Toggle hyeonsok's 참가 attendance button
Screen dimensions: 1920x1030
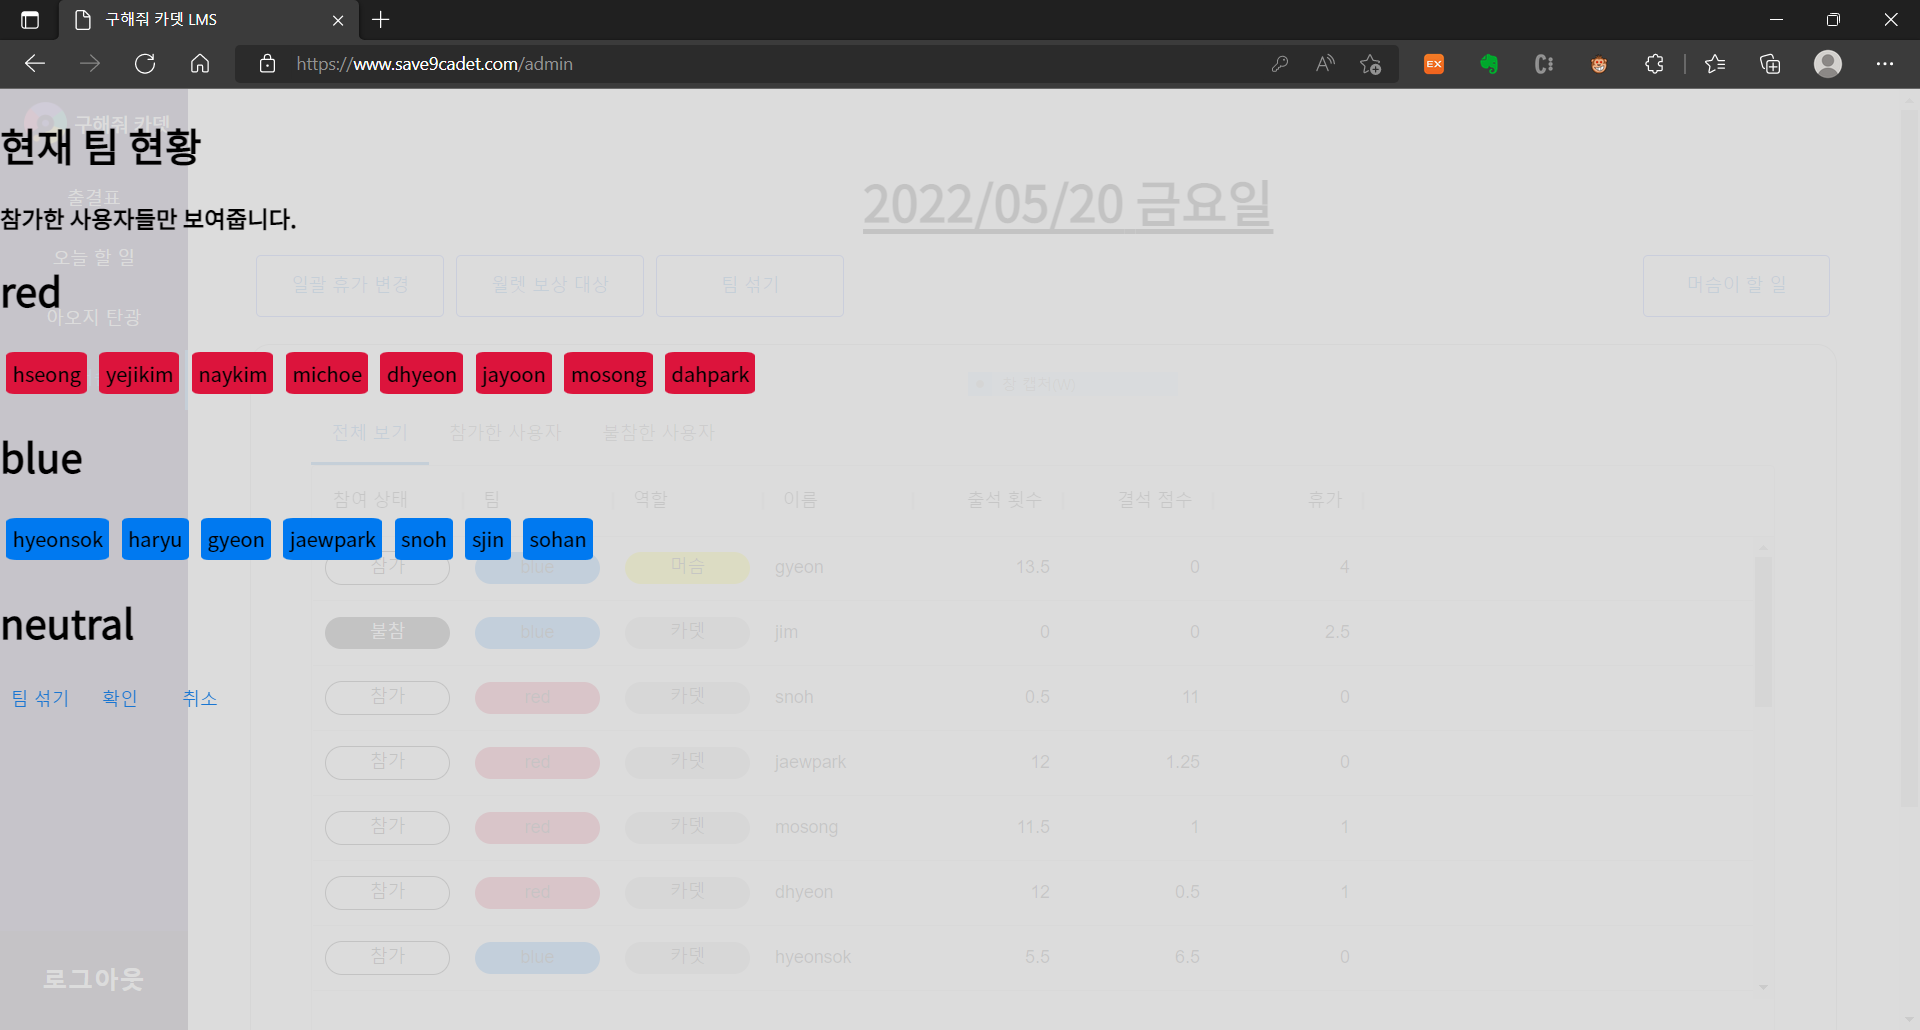pos(387,956)
